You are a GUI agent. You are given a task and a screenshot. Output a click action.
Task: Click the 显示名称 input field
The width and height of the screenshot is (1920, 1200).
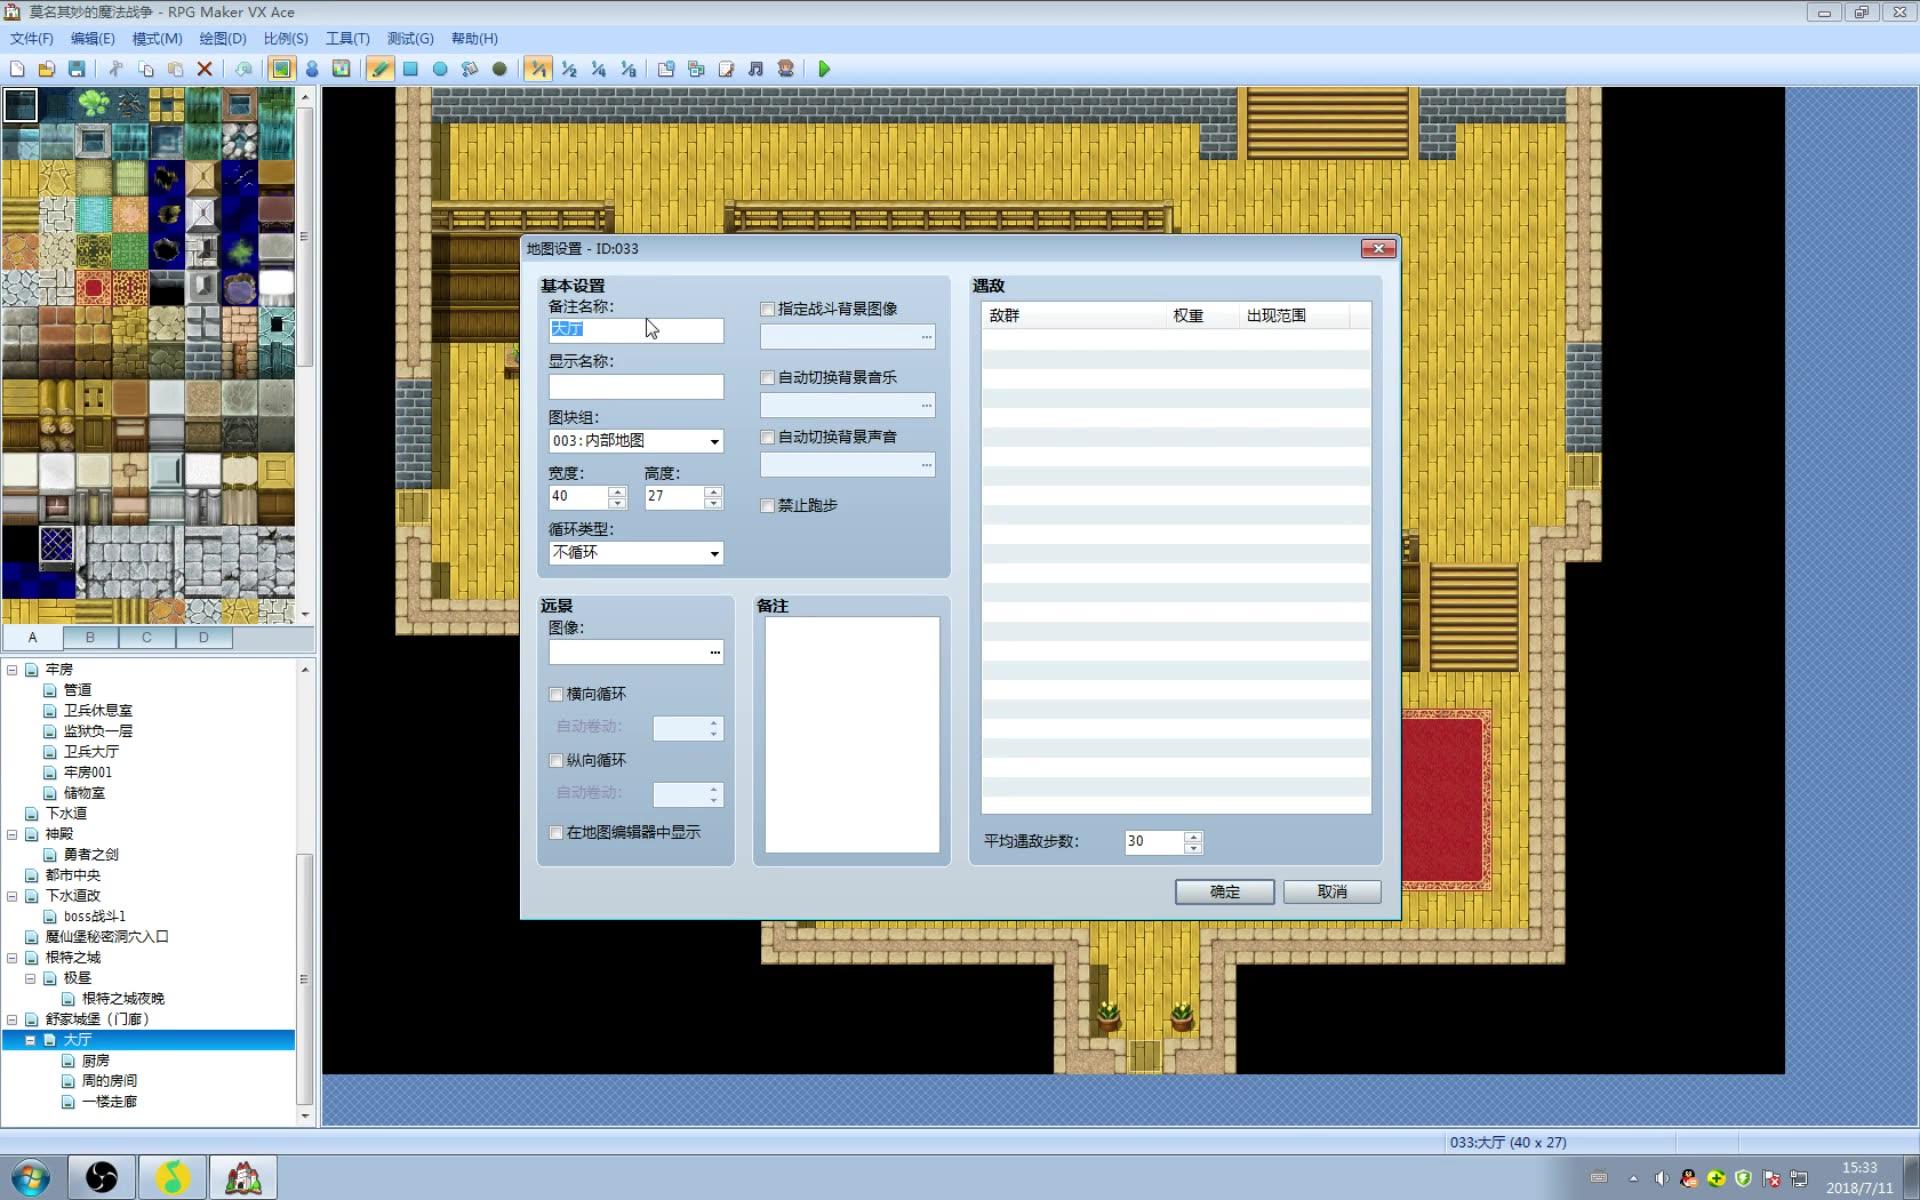point(636,387)
